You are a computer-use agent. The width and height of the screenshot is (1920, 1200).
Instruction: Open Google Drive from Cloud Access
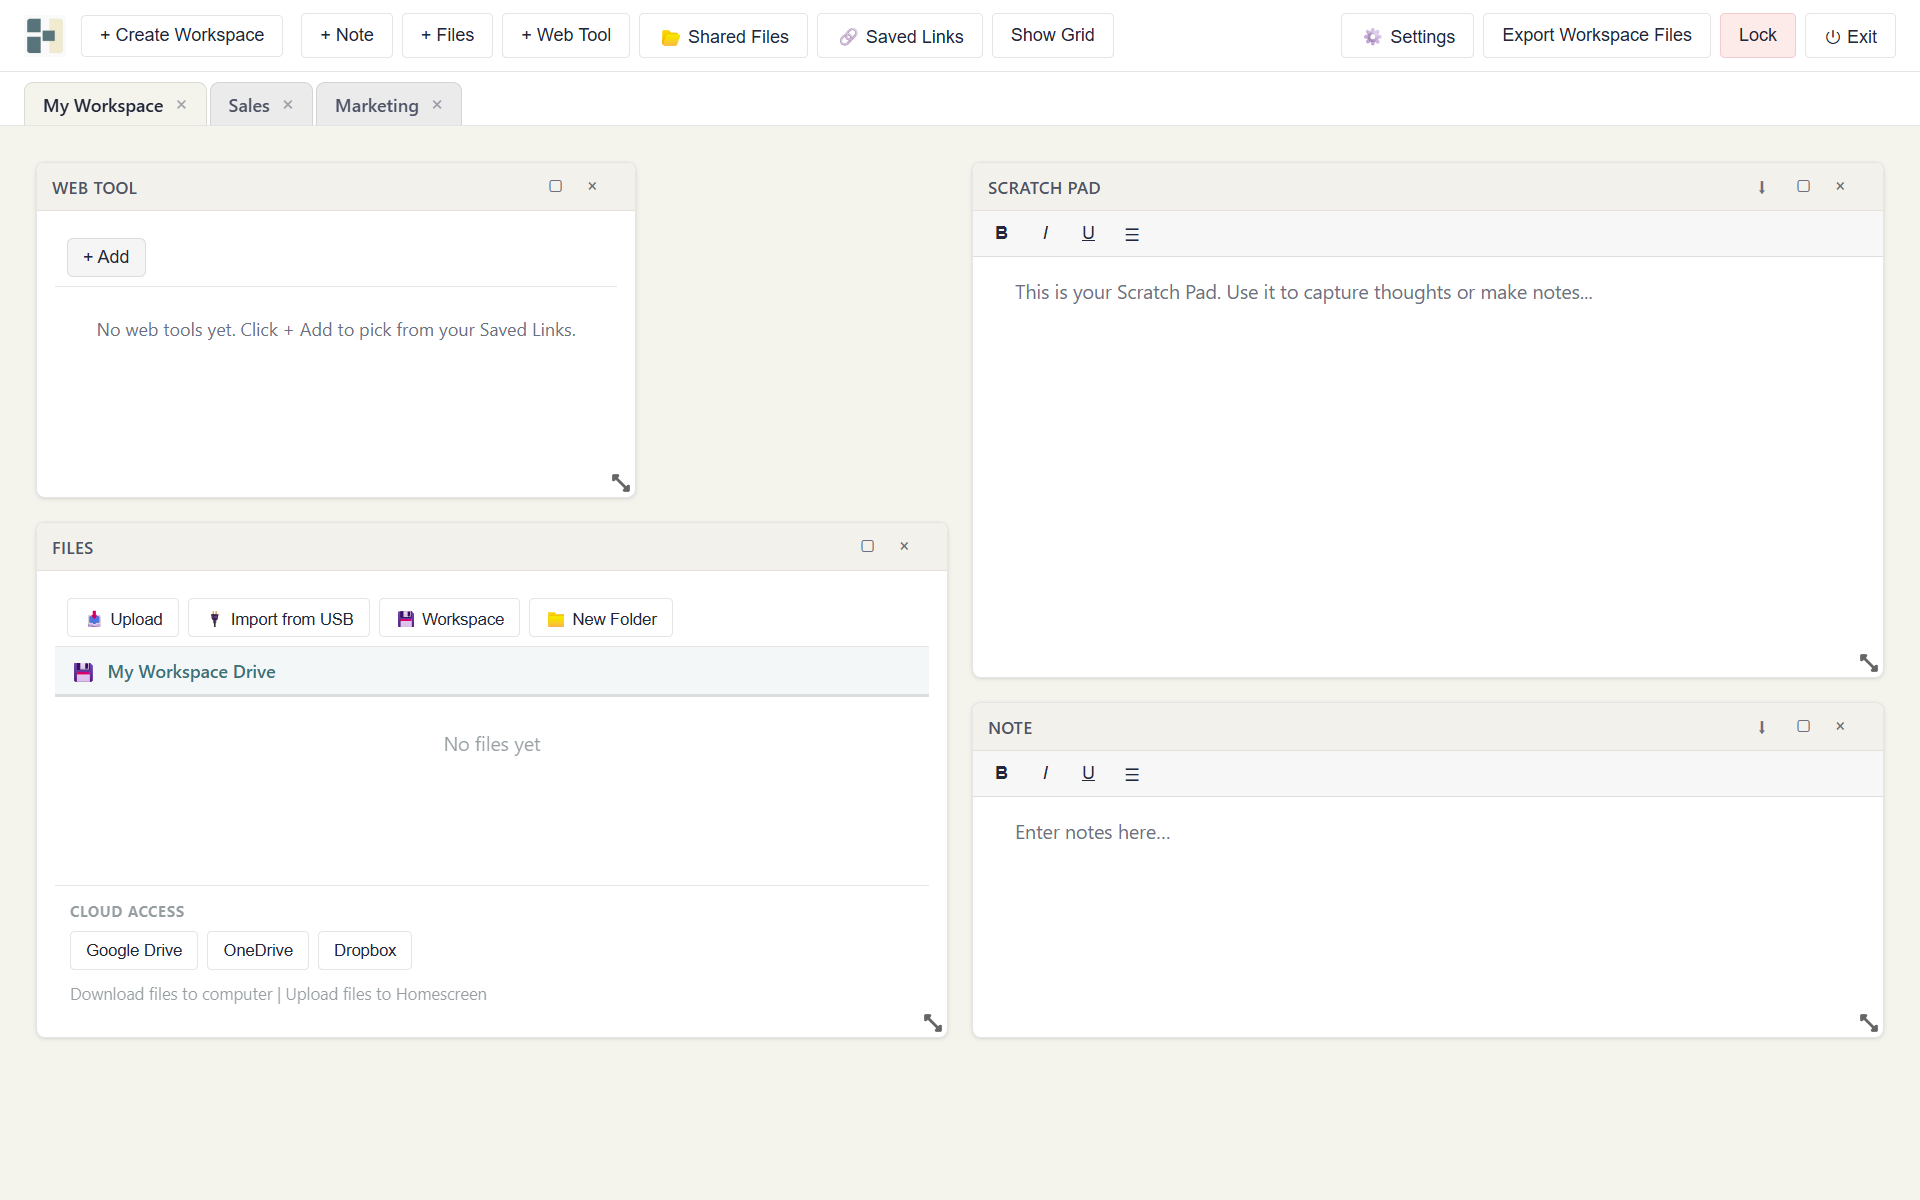tap(133, 950)
